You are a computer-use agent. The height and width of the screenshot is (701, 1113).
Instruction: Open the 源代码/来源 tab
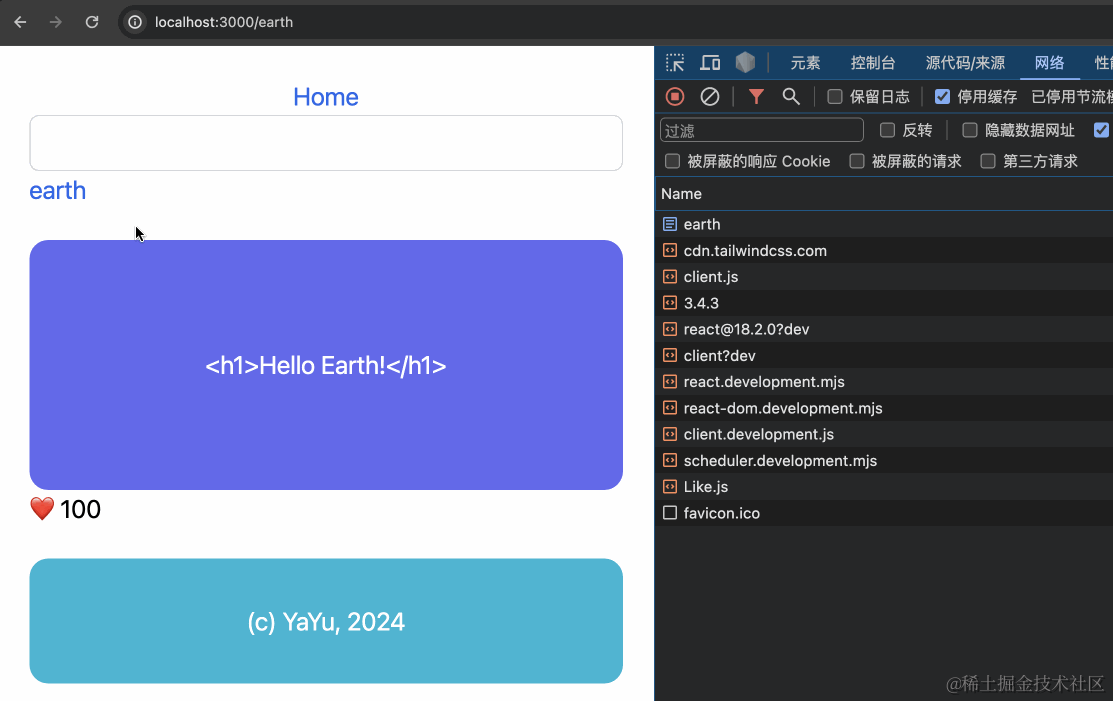pyautogui.click(x=965, y=63)
